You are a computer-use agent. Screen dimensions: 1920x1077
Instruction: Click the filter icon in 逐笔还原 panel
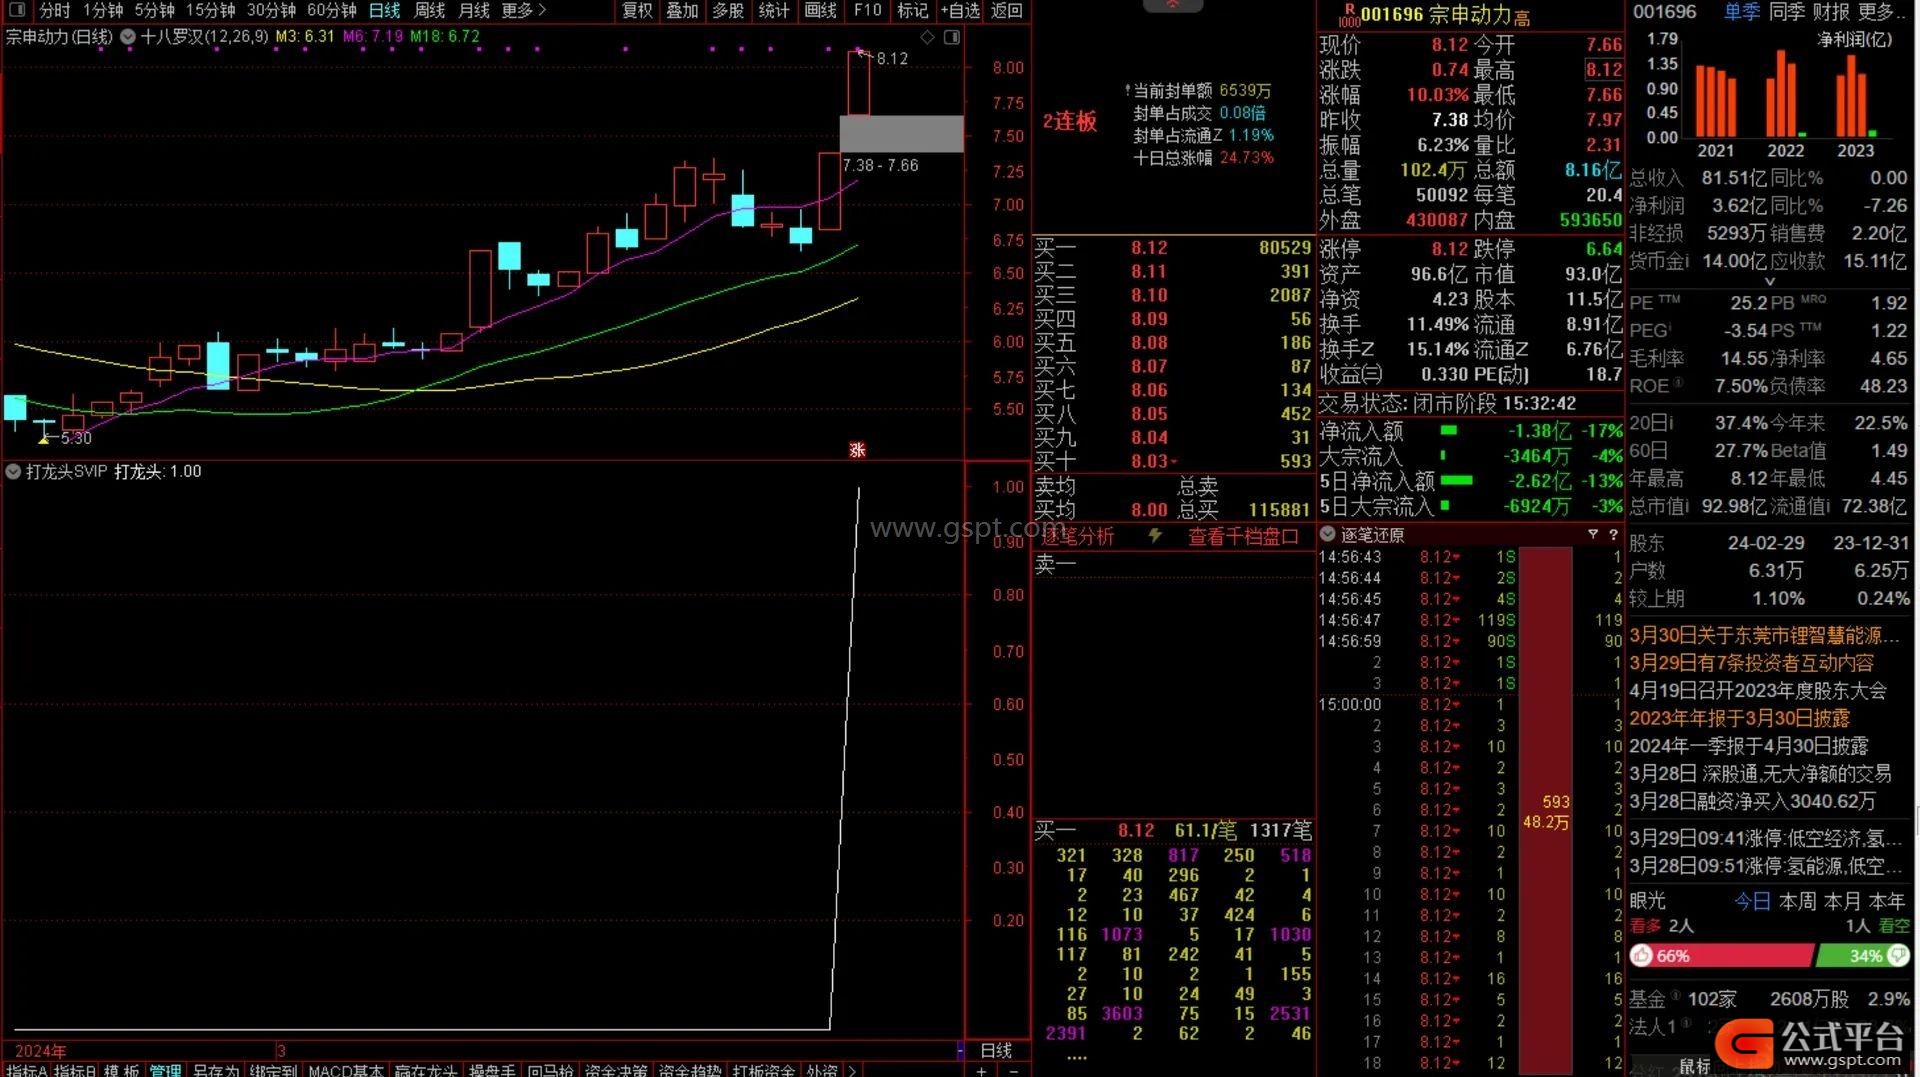[1593, 535]
